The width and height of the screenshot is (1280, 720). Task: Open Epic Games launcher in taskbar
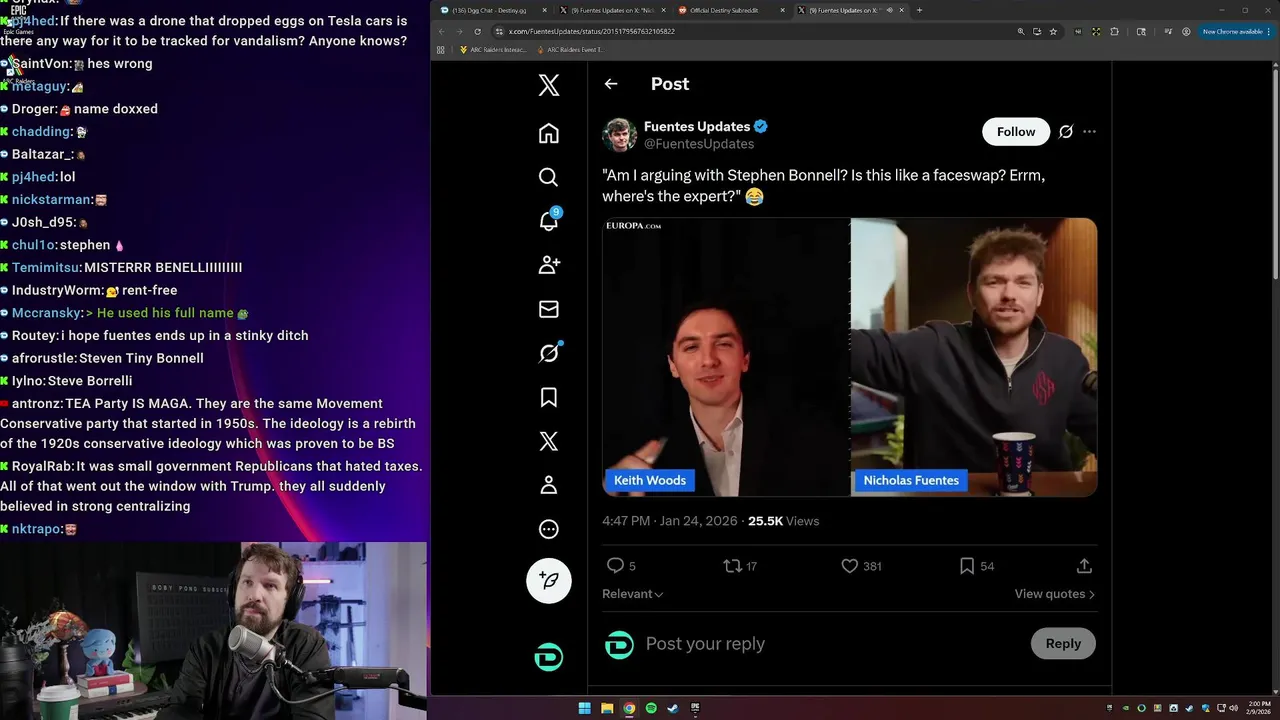pyautogui.click(x=695, y=708)
